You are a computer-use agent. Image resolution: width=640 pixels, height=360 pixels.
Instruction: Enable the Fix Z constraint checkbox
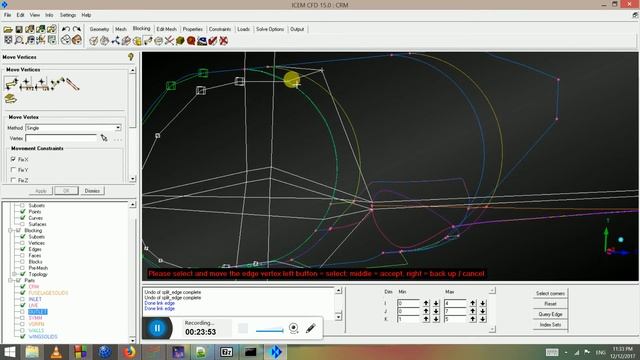tap(13, 180)
